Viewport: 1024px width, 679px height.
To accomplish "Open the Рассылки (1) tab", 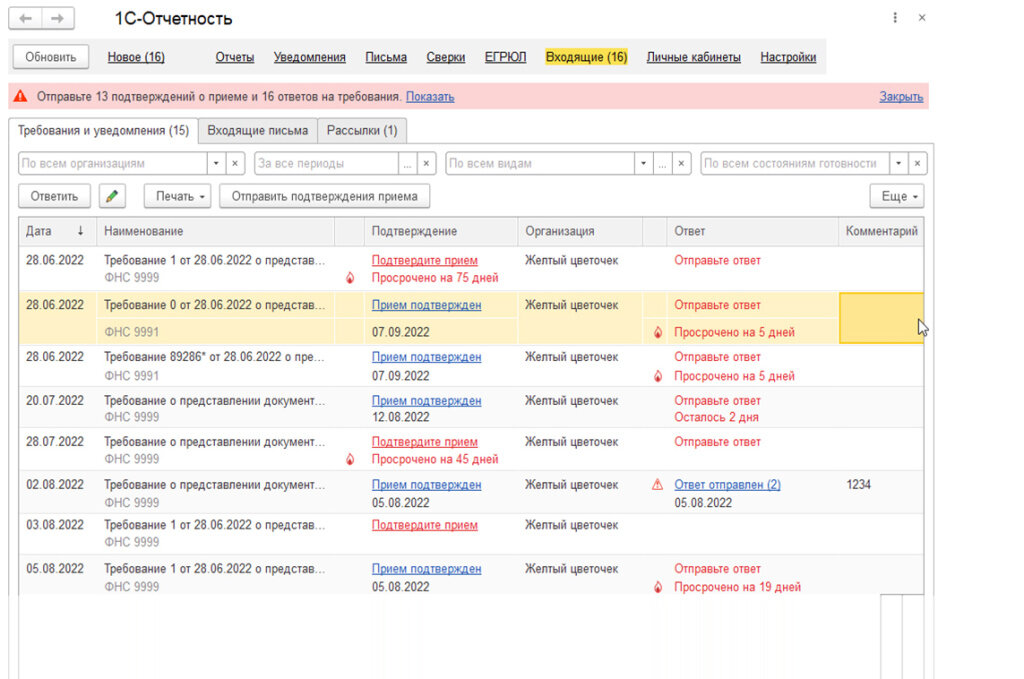I will 362,131.
